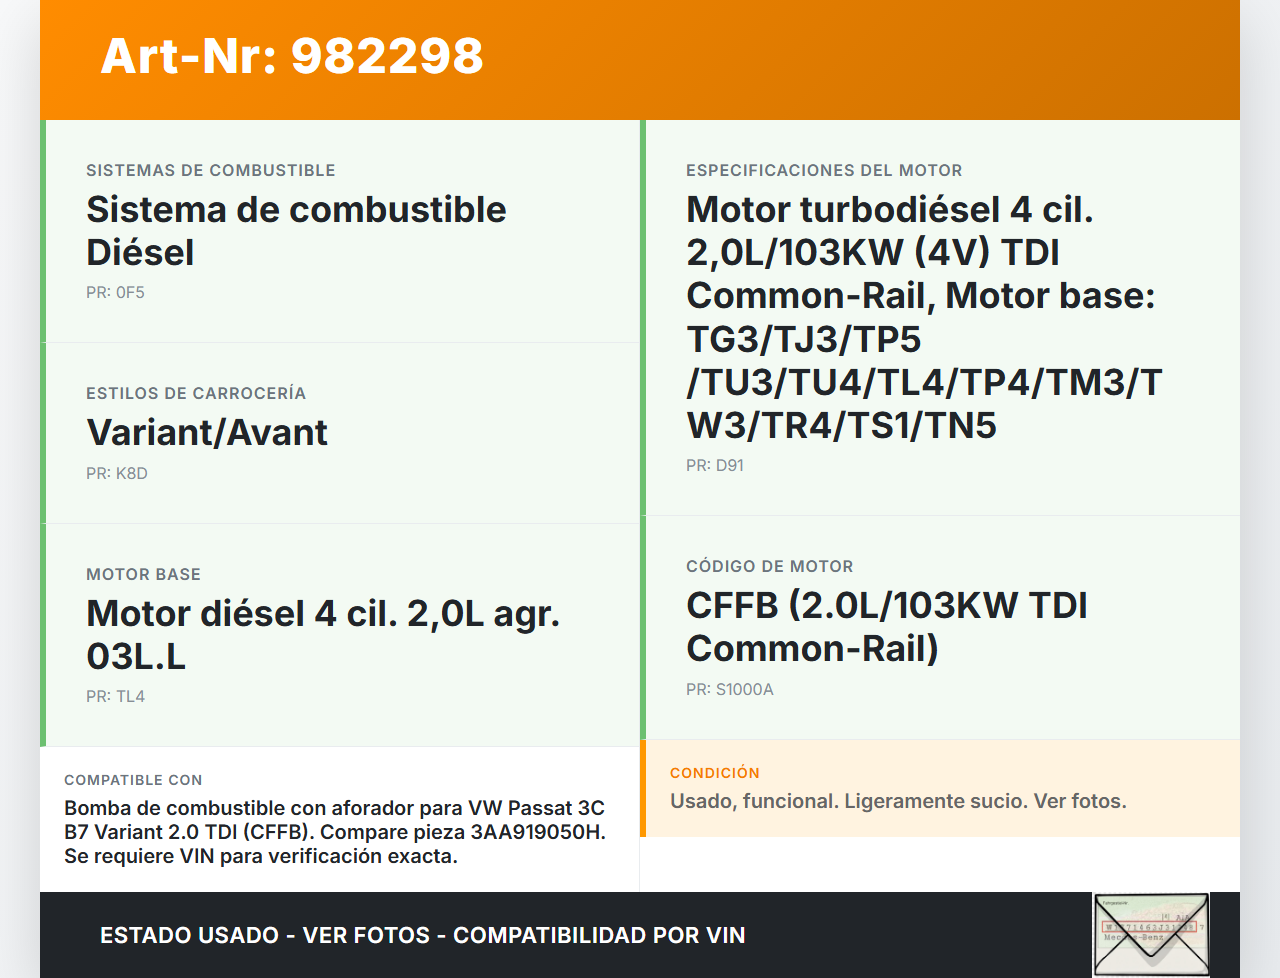Click the PR: S1000A code

(730, 690)
